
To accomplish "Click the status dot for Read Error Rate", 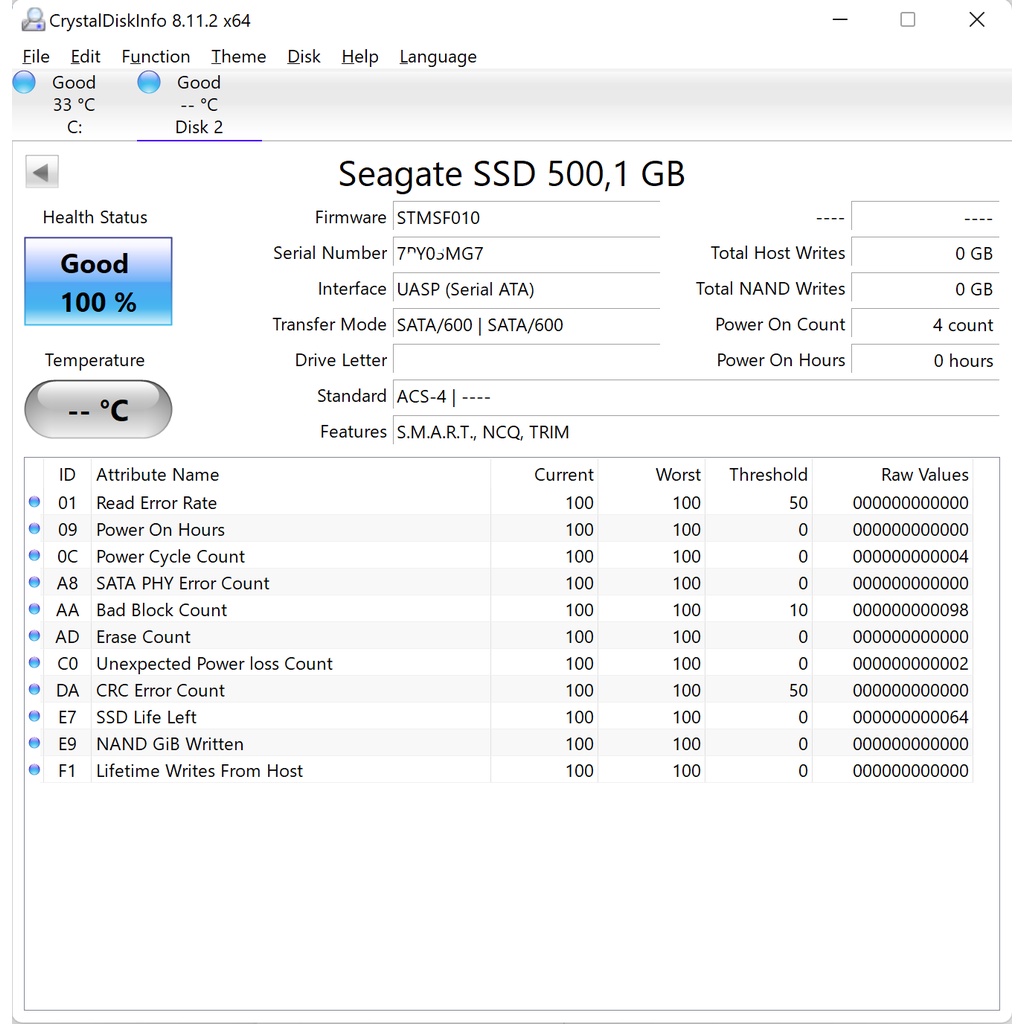I will click(x=35, y=502).
